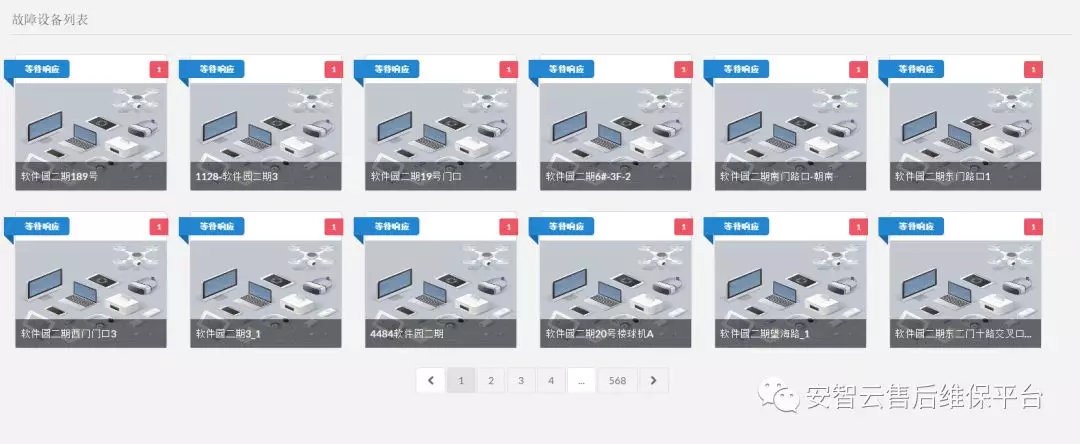Jump to page 3
The image size is (1080, 444).
[521, 380]
